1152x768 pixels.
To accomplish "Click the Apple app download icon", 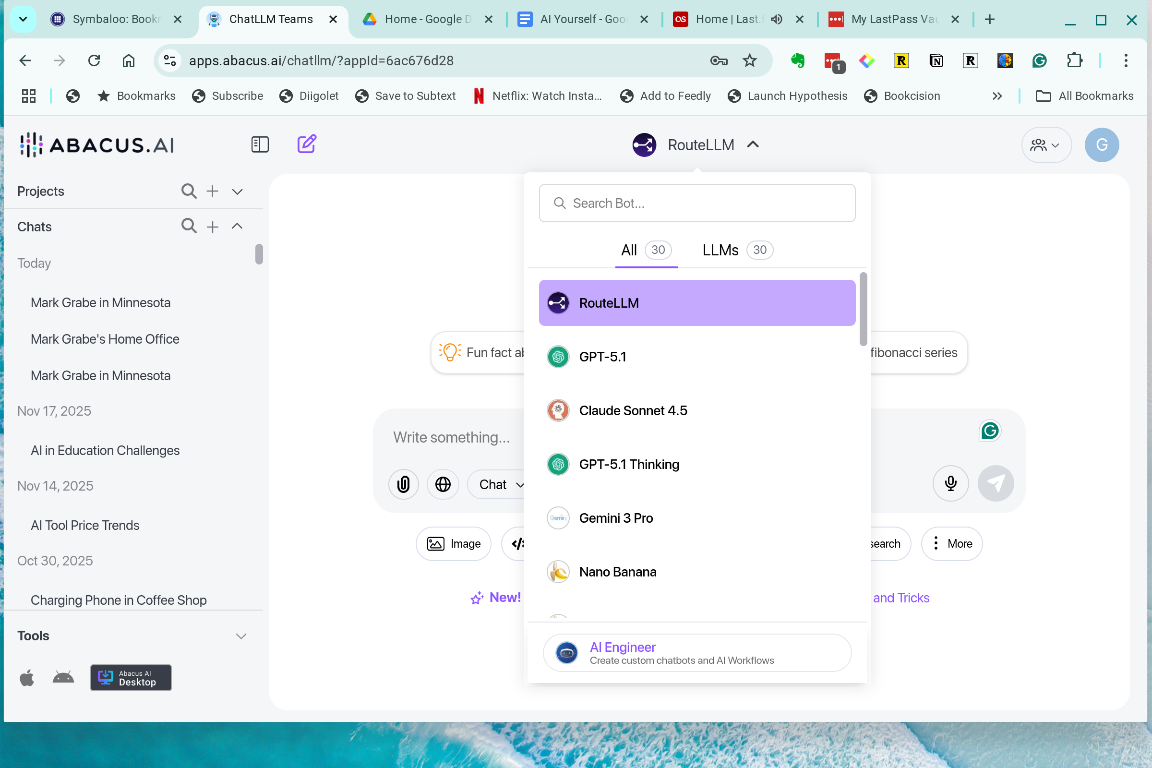I will click(x=27, y=678).
